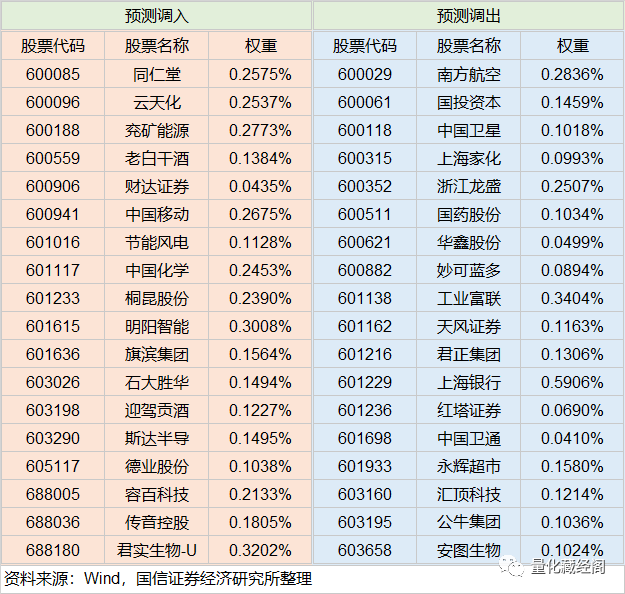This screenshot has width=625, height=594.
Task: Select the 预测调出 header cell
Action: (469, 16)
